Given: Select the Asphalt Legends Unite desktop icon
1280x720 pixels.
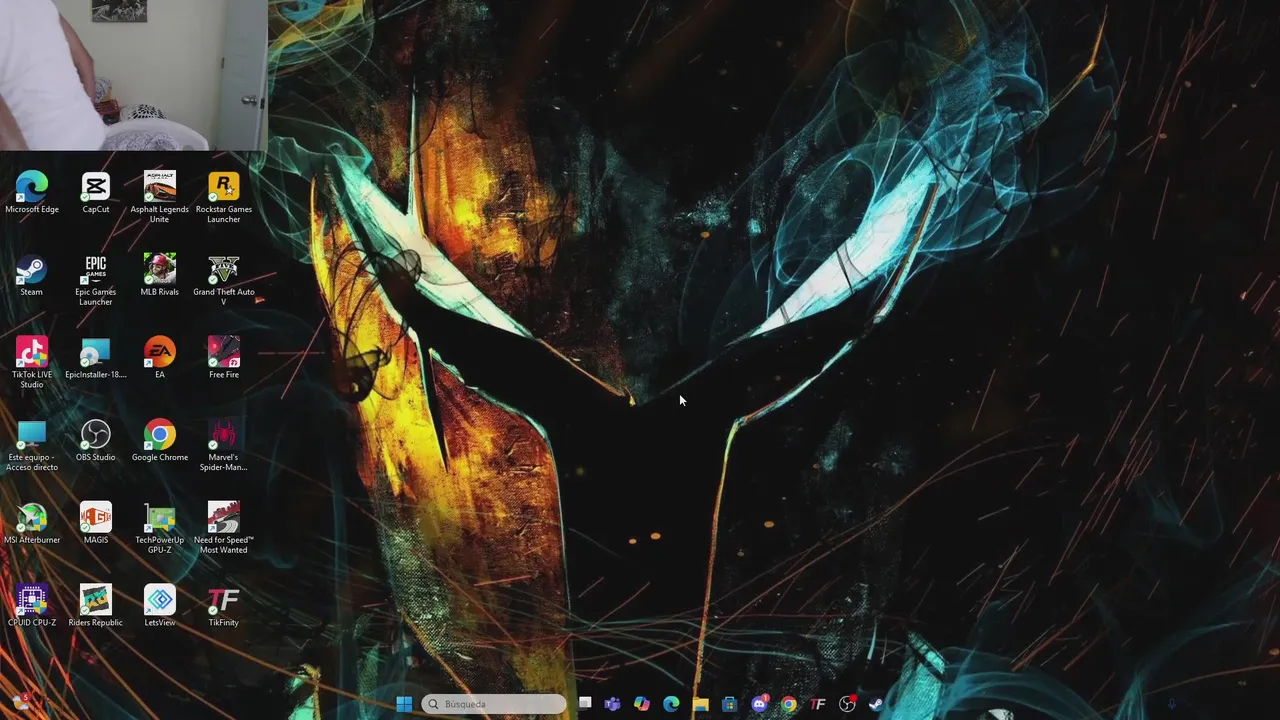Looking at the screenshot, I should pyautogui.click(x=160, y=197).
